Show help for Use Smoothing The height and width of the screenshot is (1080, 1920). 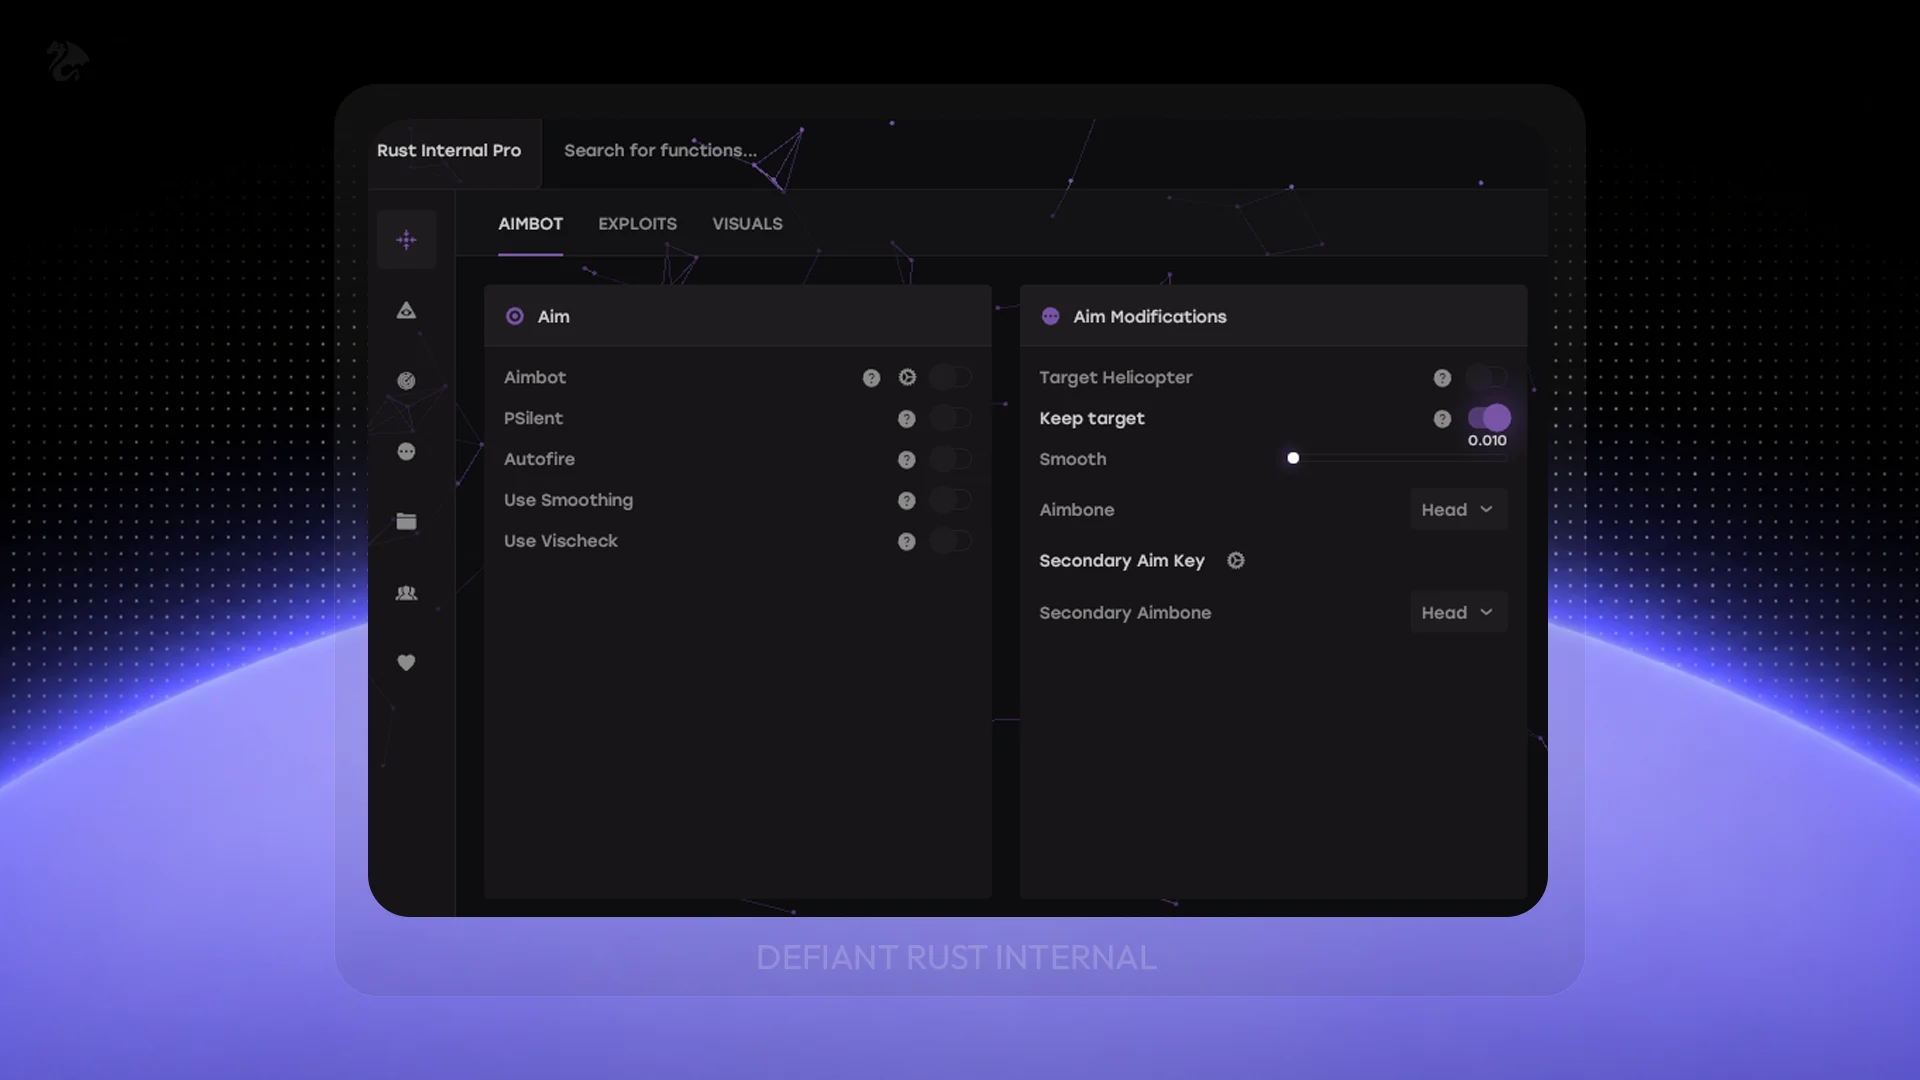[907, 501]
